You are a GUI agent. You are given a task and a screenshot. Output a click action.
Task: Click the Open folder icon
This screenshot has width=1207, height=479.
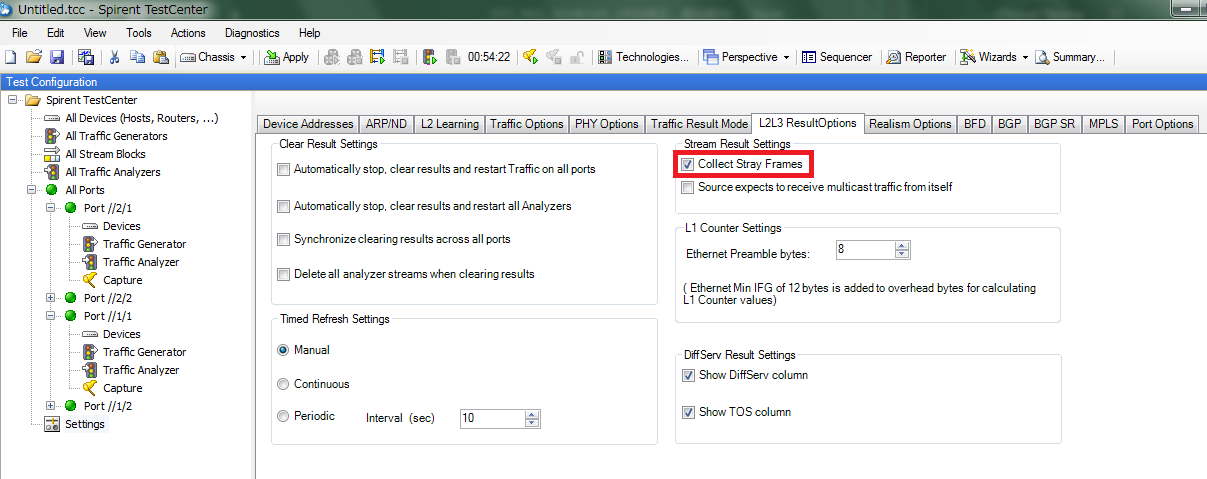[x=34, y=57]
